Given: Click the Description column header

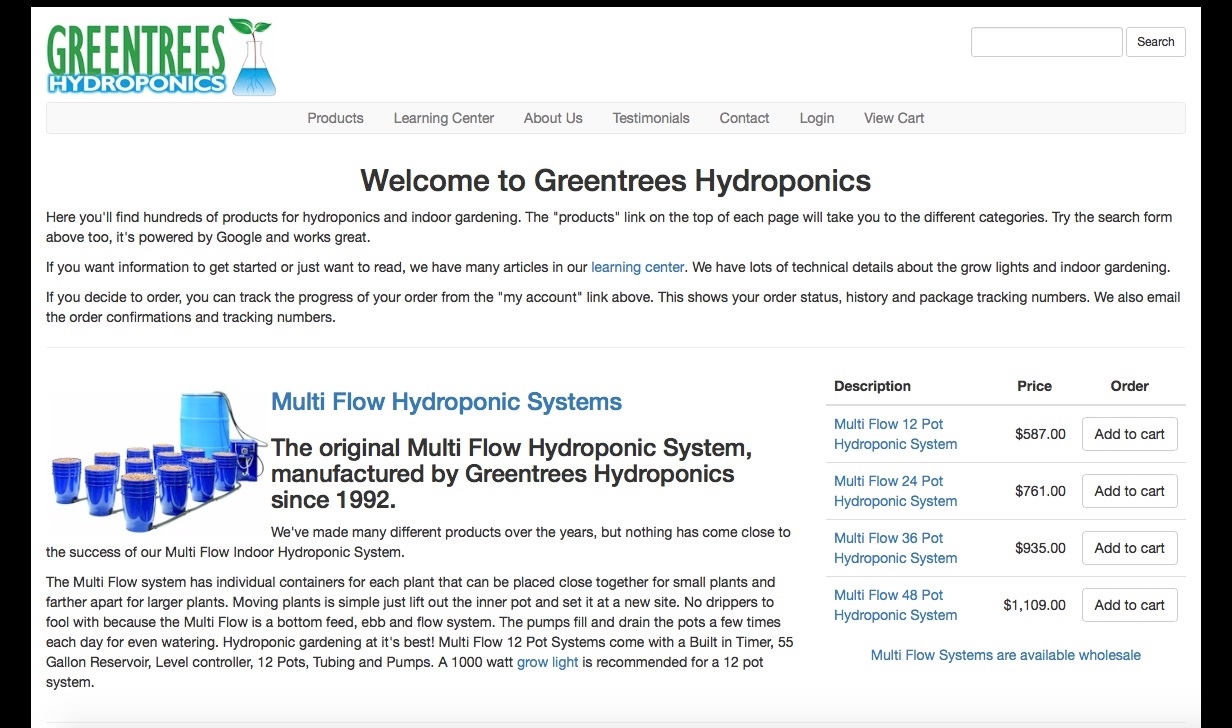Looking at the screenshot, I should [872, 386].
